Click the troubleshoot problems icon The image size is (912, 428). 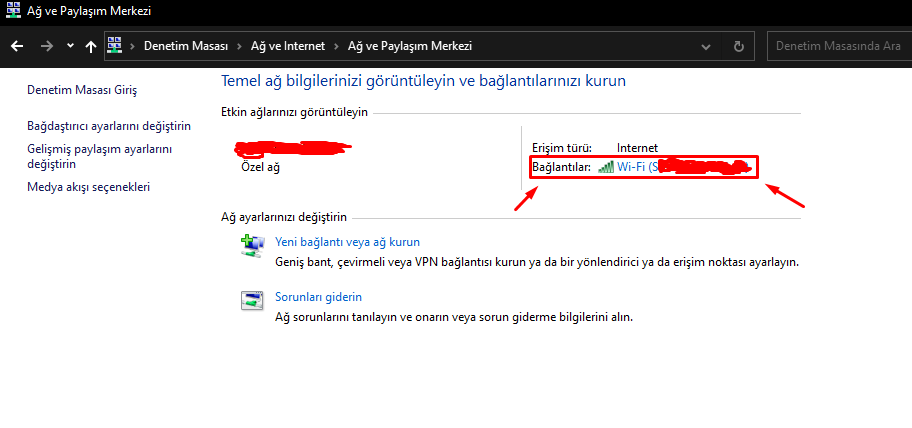tap(252, 300)
